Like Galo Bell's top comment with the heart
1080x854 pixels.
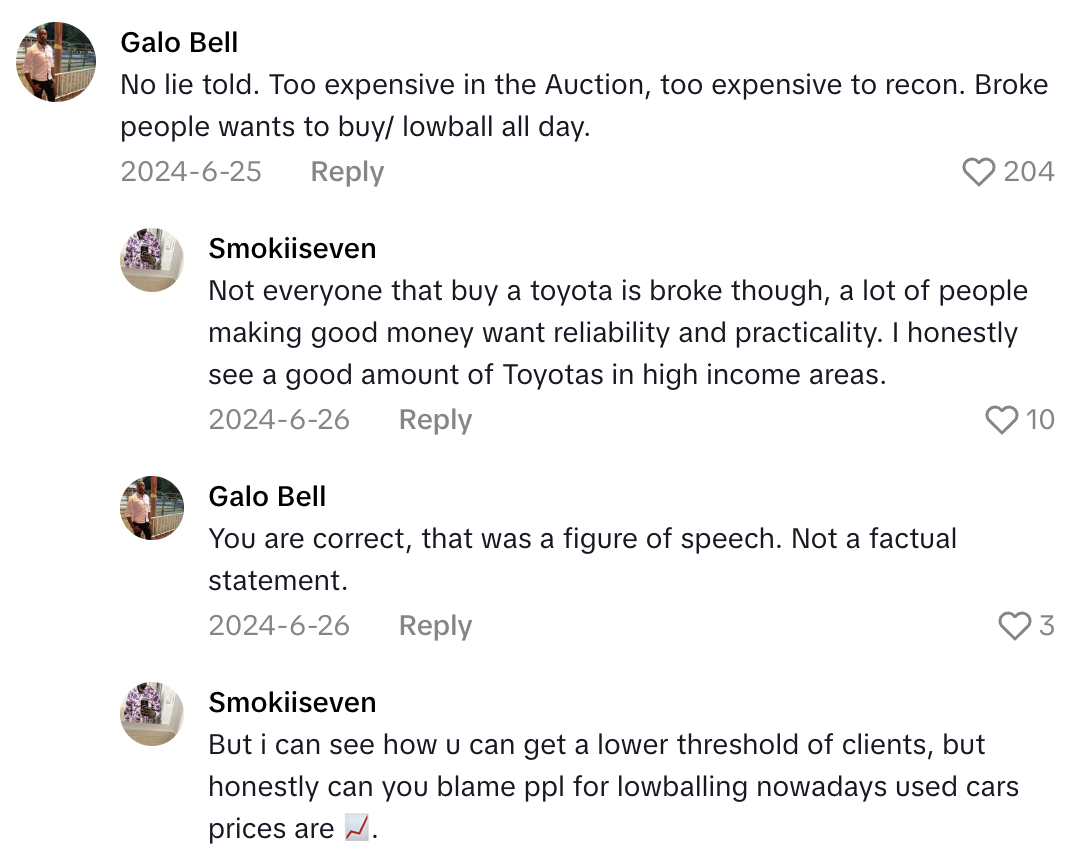click(x=980, y=172)
